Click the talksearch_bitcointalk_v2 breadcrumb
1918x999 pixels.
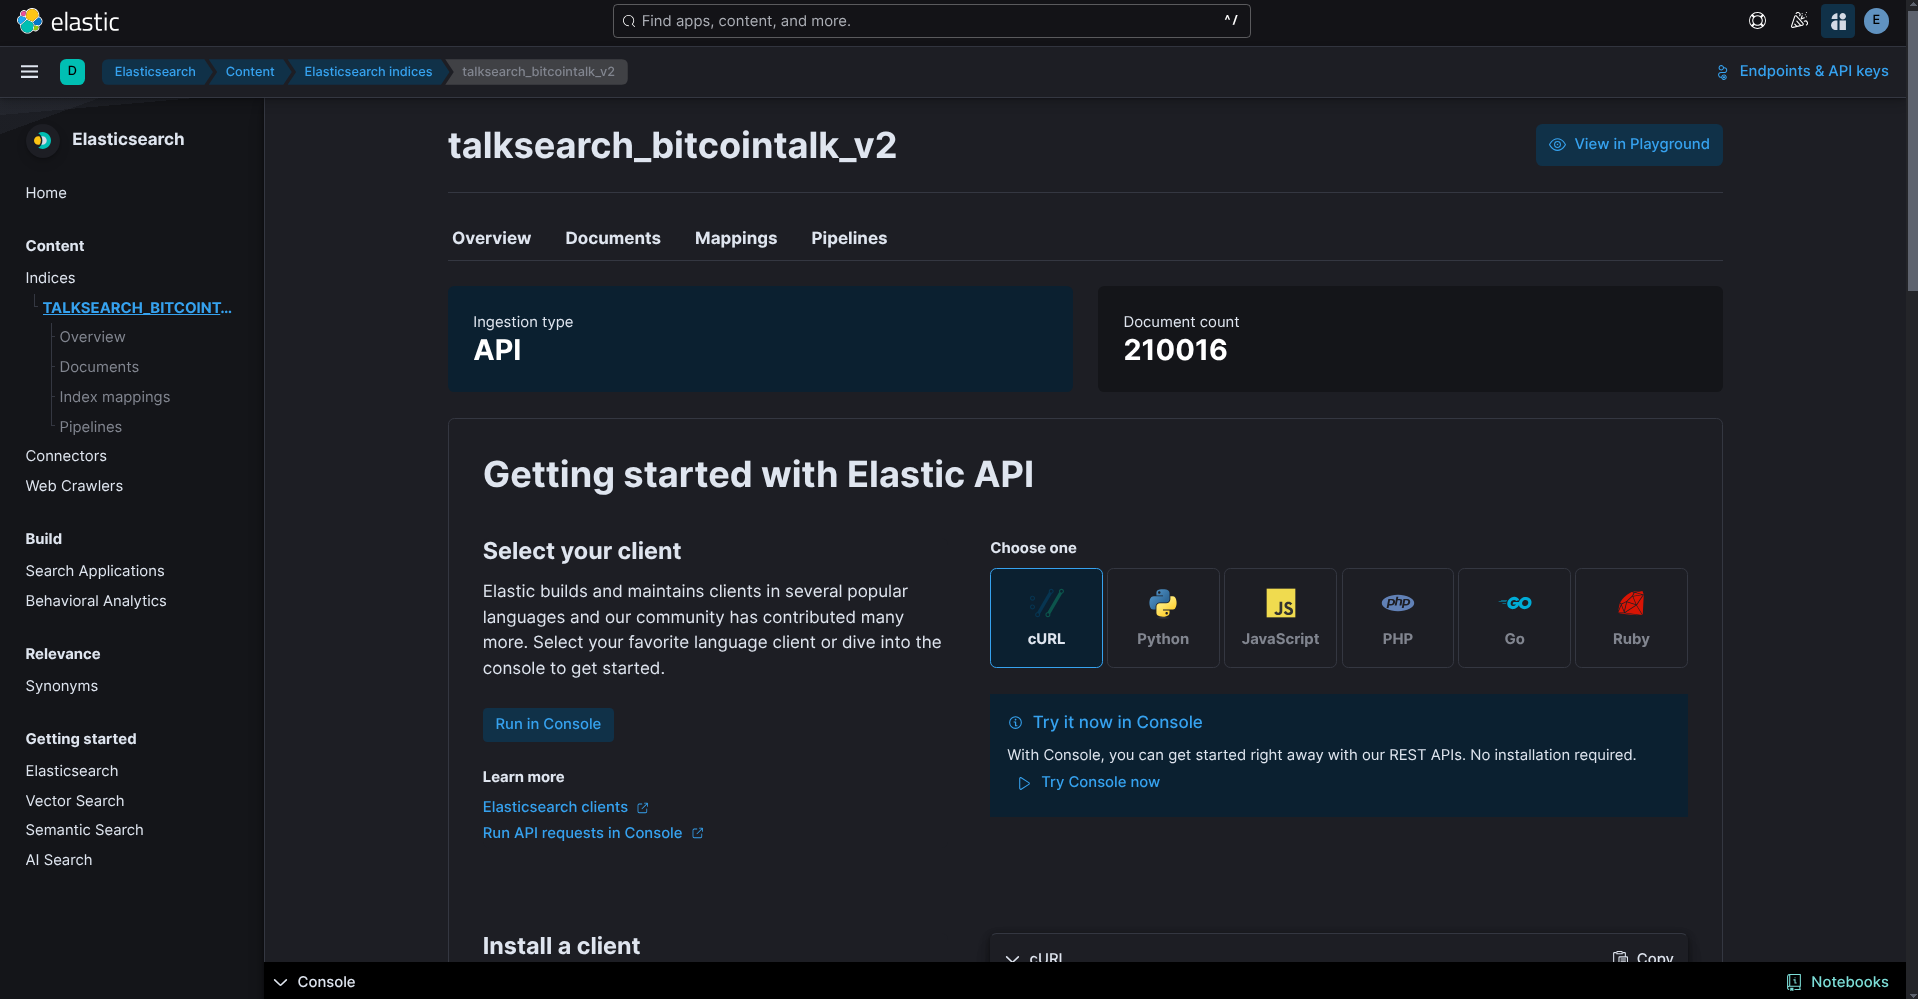pos(538,72)
